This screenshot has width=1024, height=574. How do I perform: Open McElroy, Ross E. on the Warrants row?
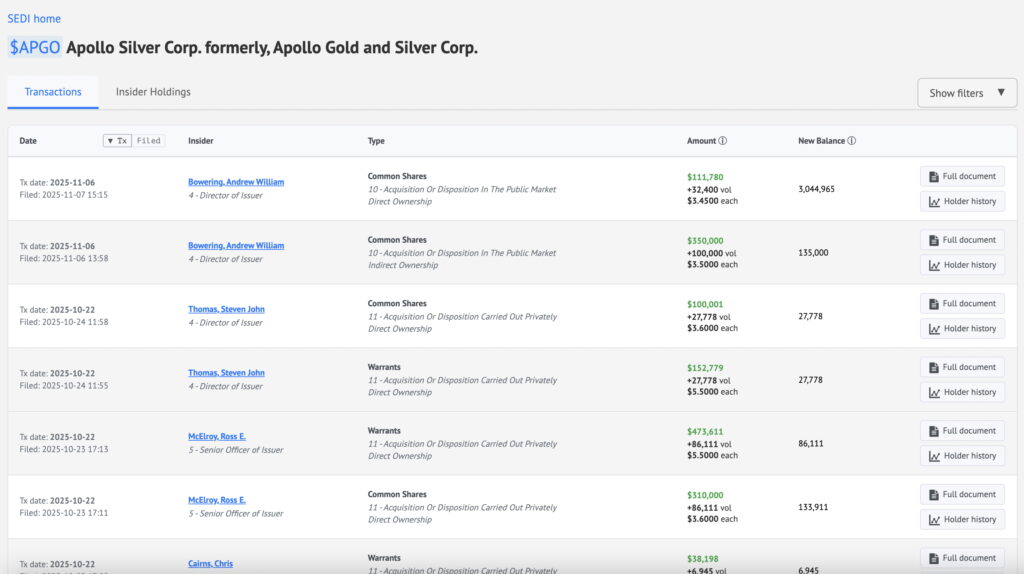point(217,437)
